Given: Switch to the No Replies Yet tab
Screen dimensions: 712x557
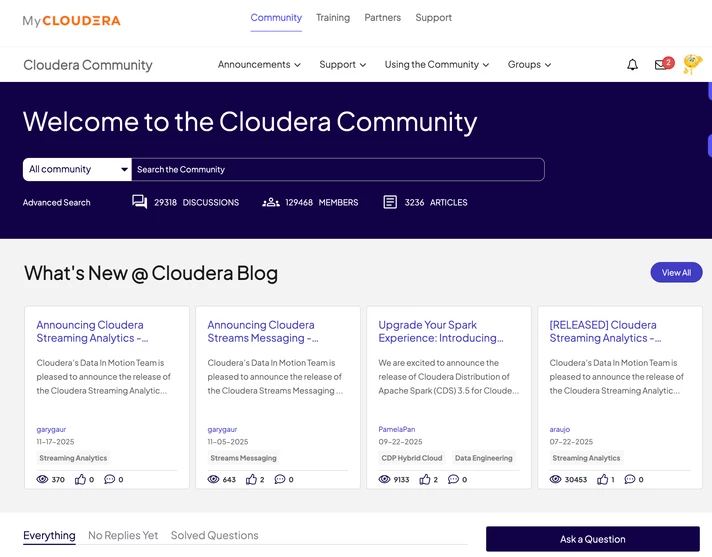Looking at the screenshot, I should (x=123, y=535).
